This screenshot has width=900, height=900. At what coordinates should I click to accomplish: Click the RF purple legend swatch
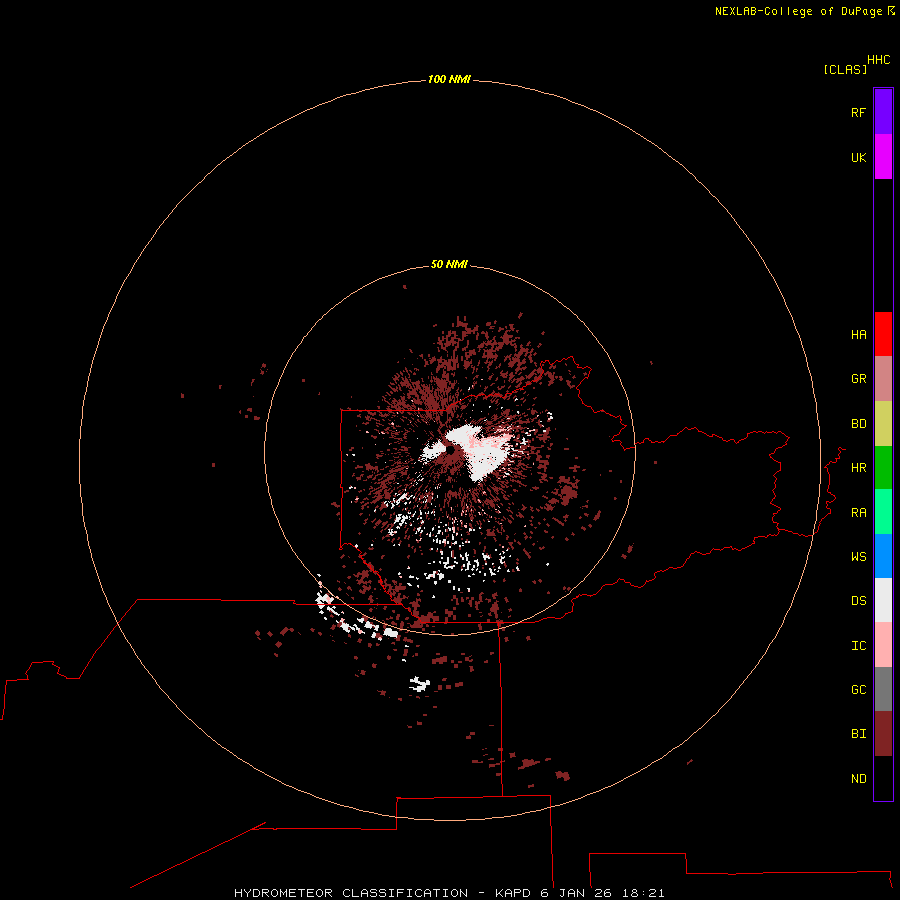click(883, 112)
